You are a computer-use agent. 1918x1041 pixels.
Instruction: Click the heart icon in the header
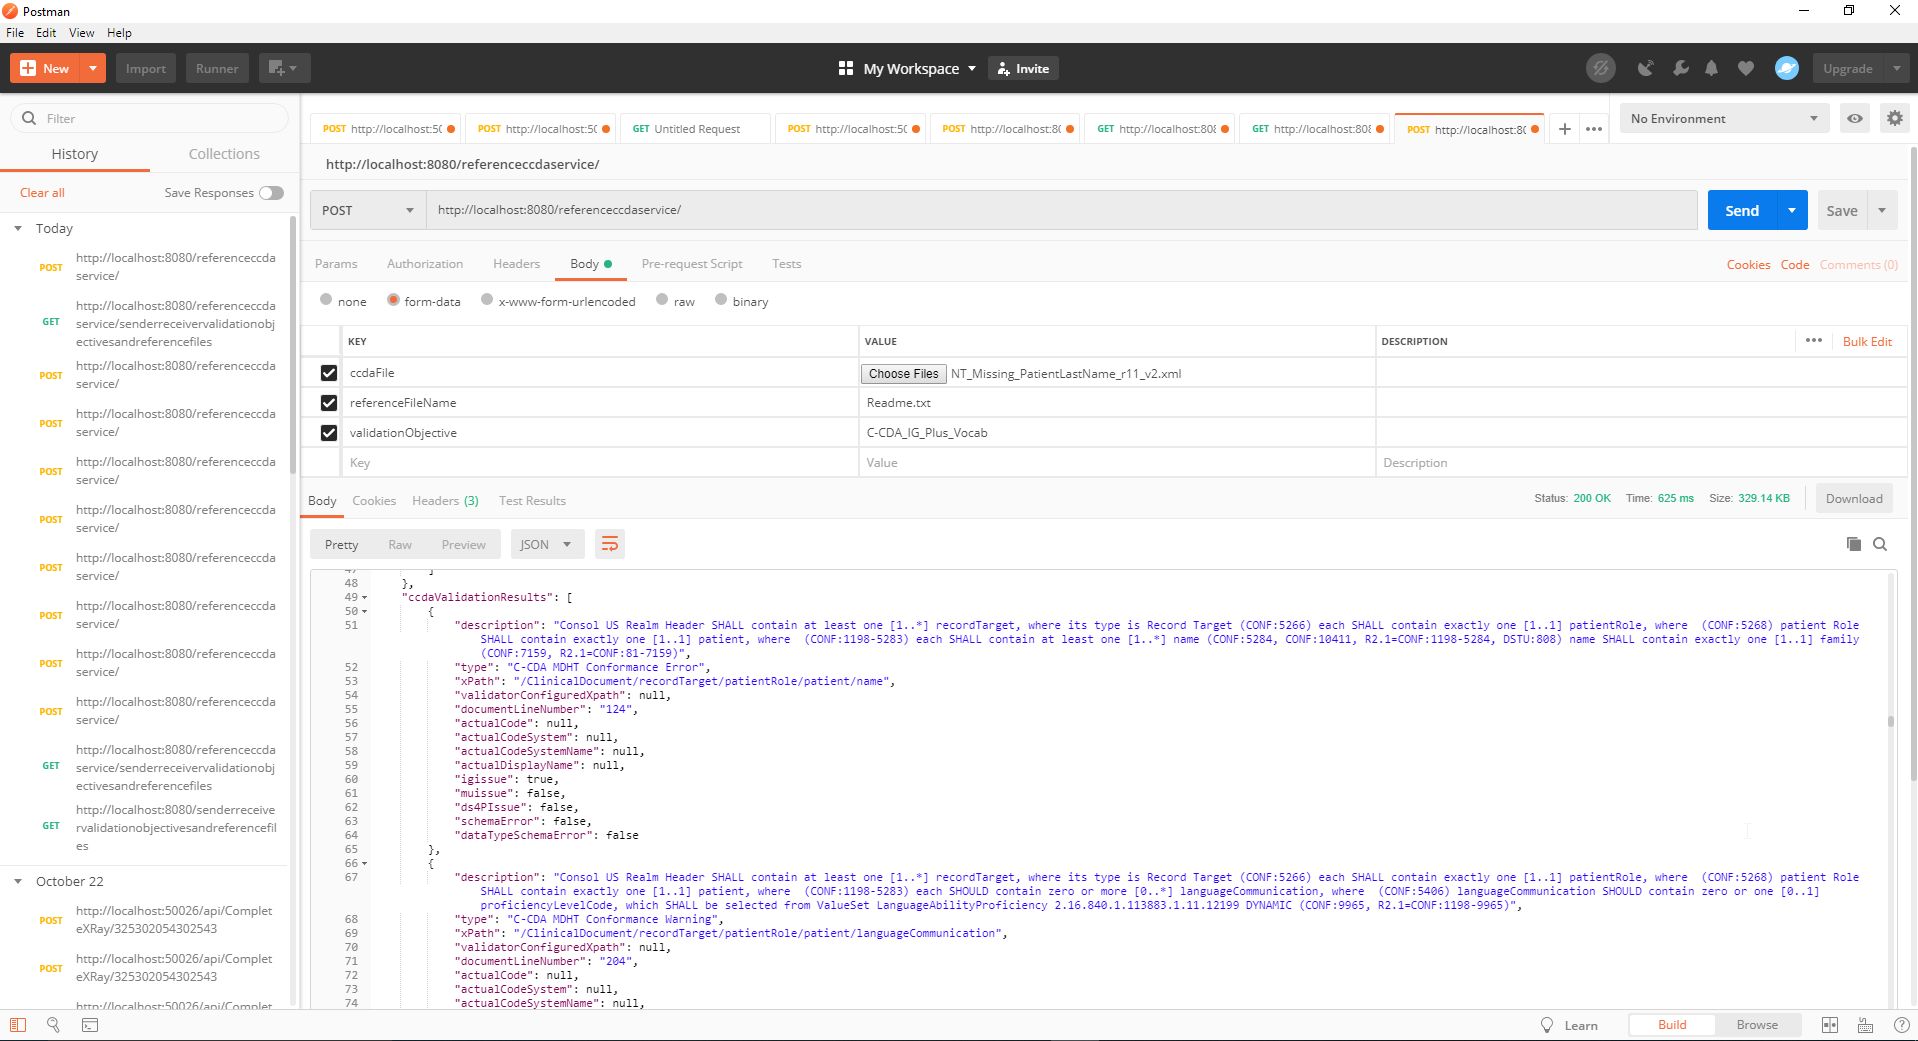click(1746, 68)
